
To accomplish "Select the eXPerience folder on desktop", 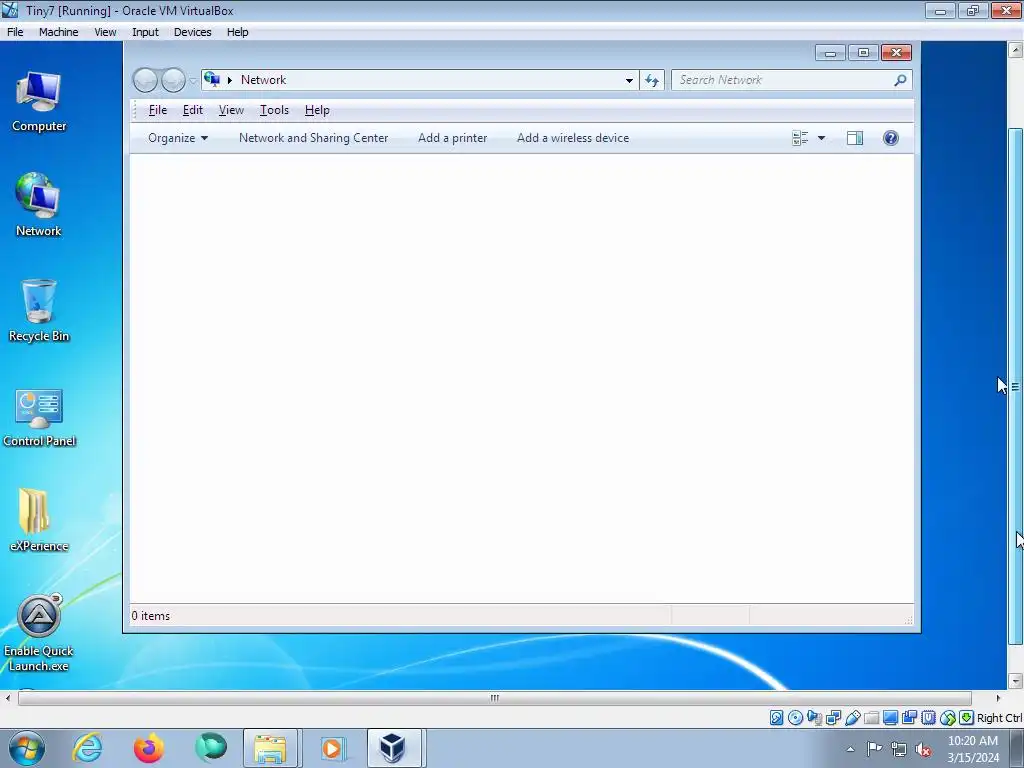I will [39, 520].
